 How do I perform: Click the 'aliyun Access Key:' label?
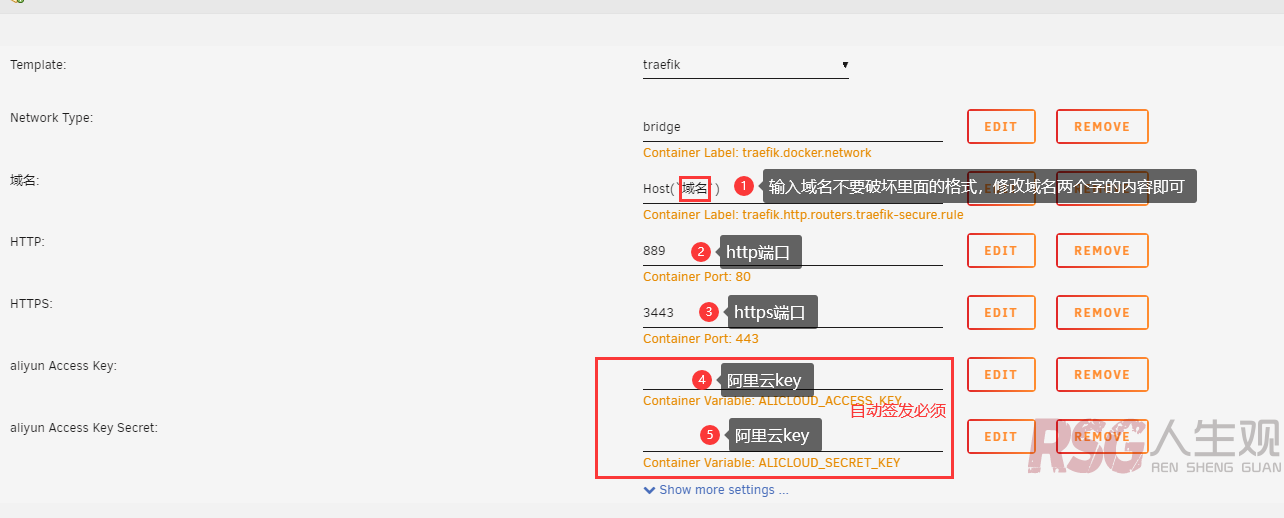pos(63,366)
